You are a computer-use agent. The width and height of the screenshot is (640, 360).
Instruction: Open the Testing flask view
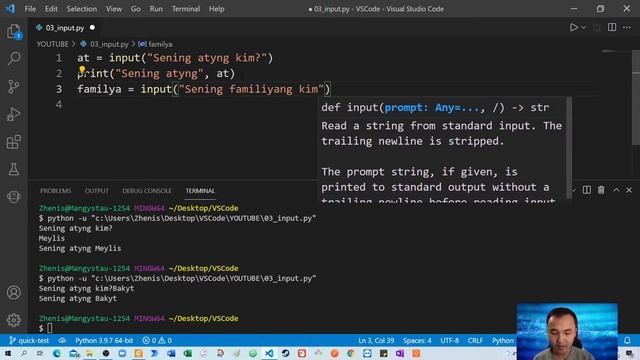[x=13, y=169]
